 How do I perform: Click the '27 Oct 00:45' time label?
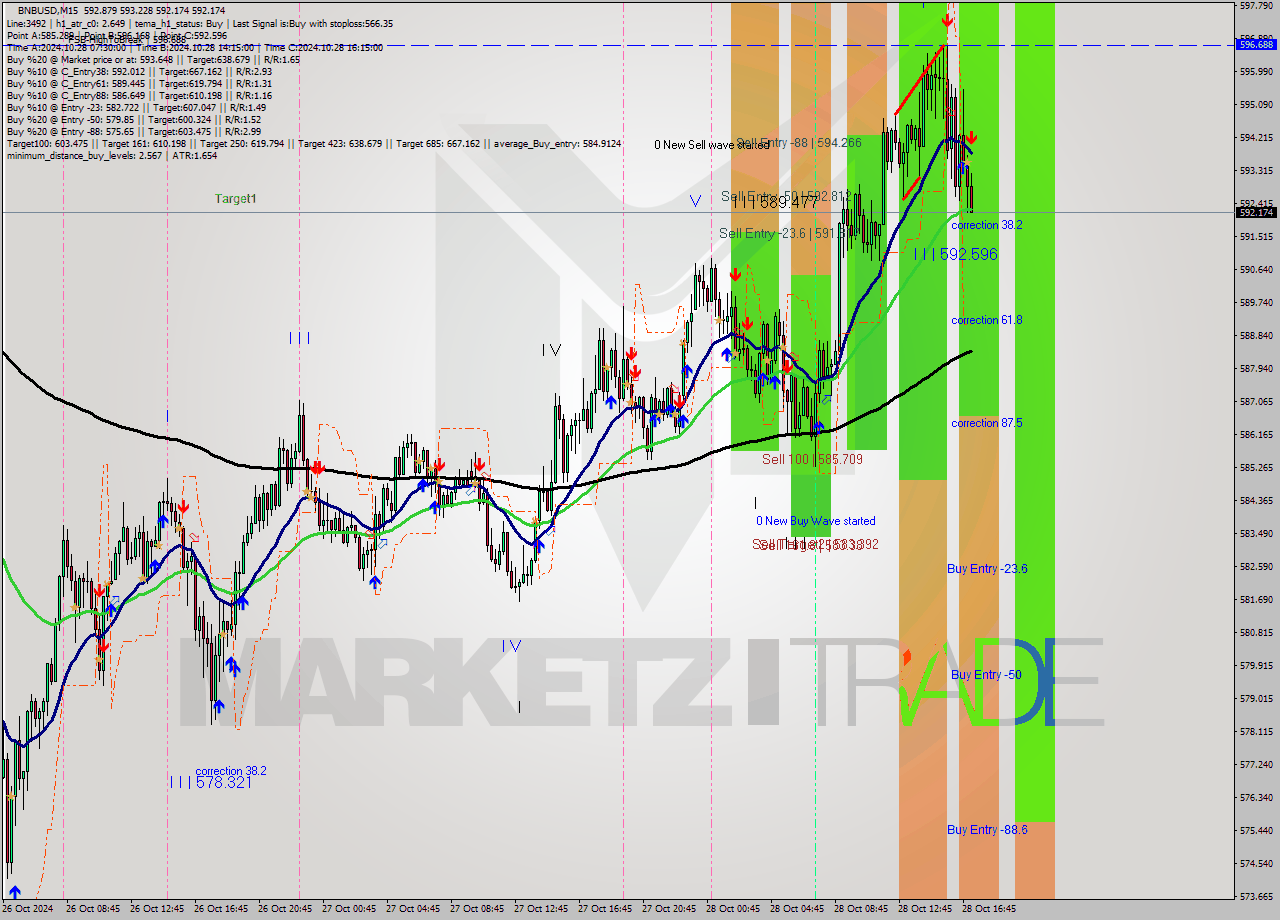pyautogui.click(x=349, y=909)
